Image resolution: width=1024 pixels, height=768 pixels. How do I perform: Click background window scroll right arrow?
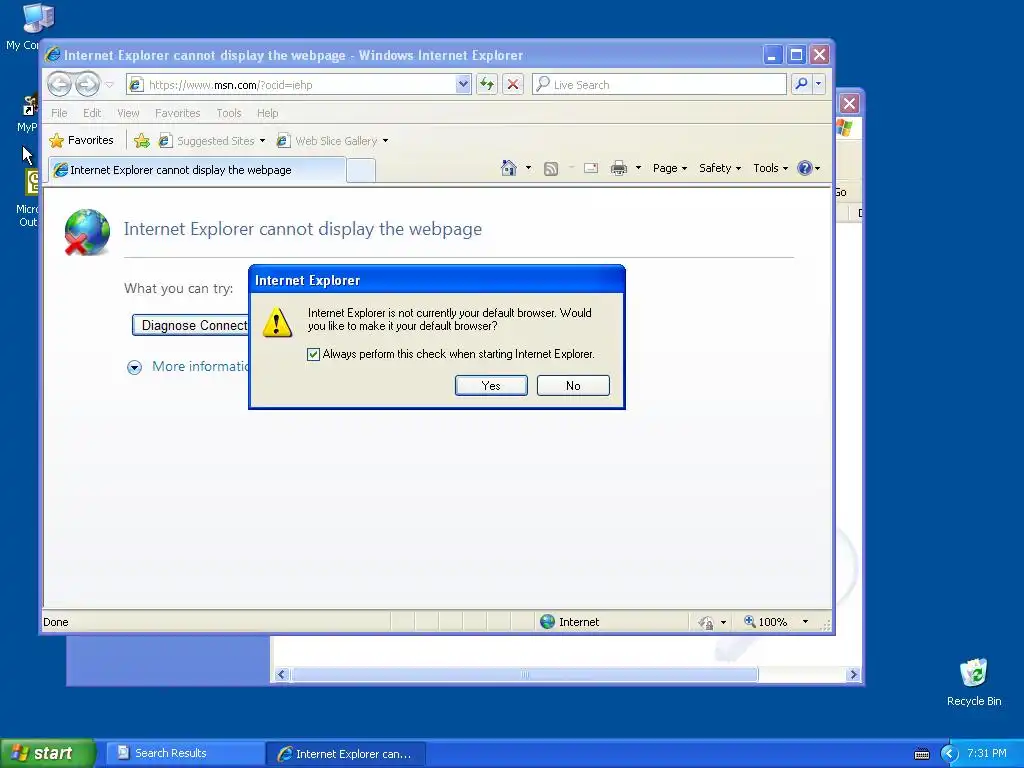(853, 675)
